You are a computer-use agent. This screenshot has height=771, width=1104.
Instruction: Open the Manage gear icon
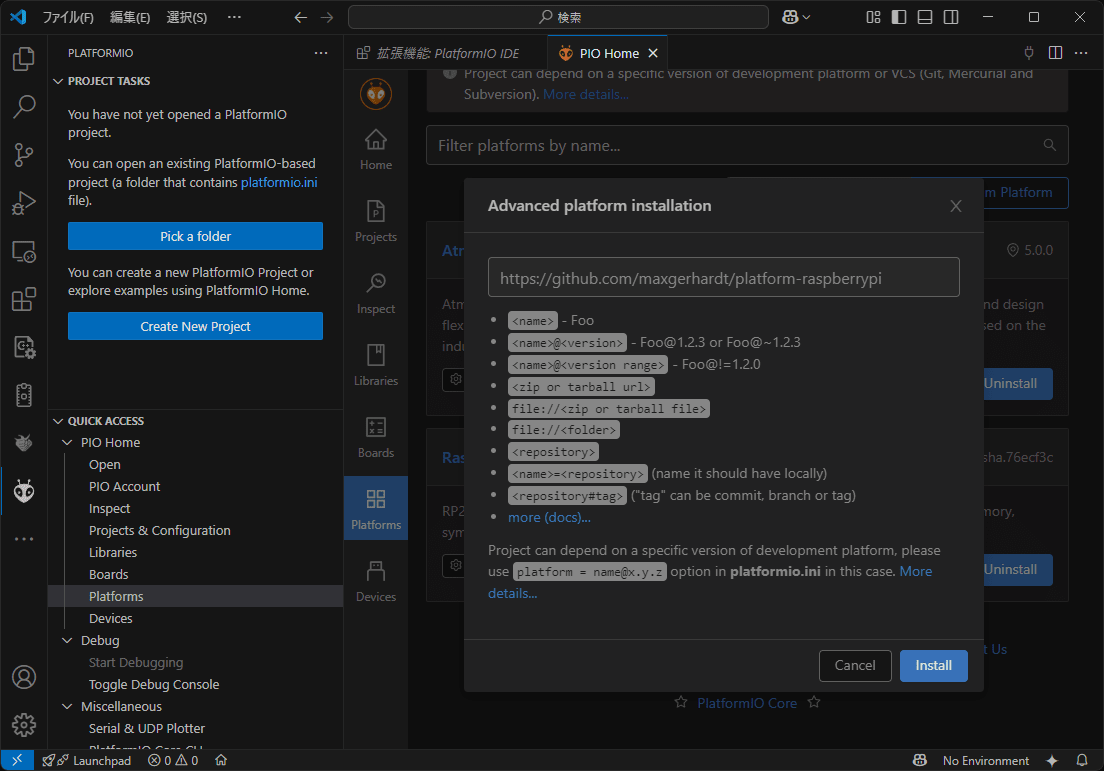click(24, 725)
